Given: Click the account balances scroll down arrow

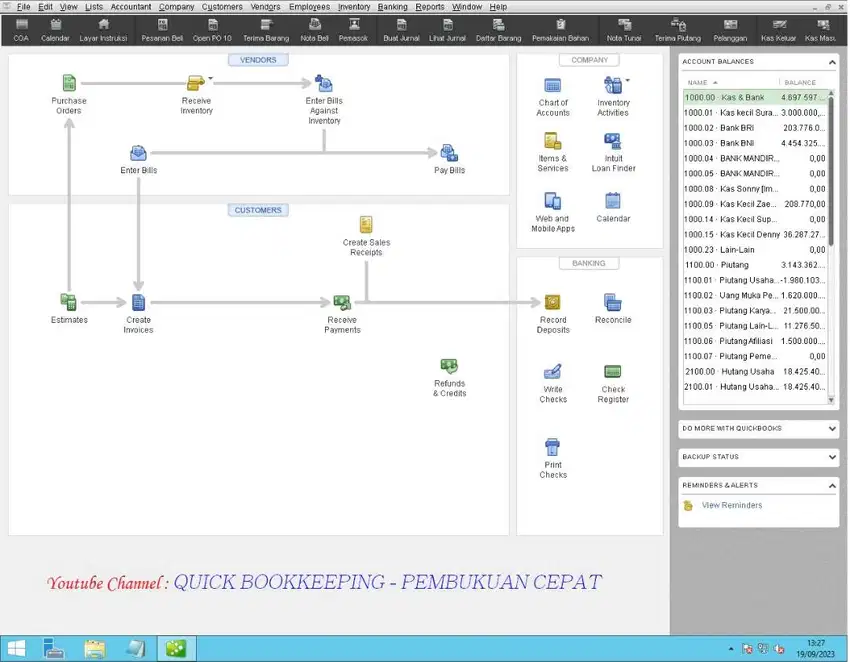Looking at the screenshot, I should [x=831, y=400].
